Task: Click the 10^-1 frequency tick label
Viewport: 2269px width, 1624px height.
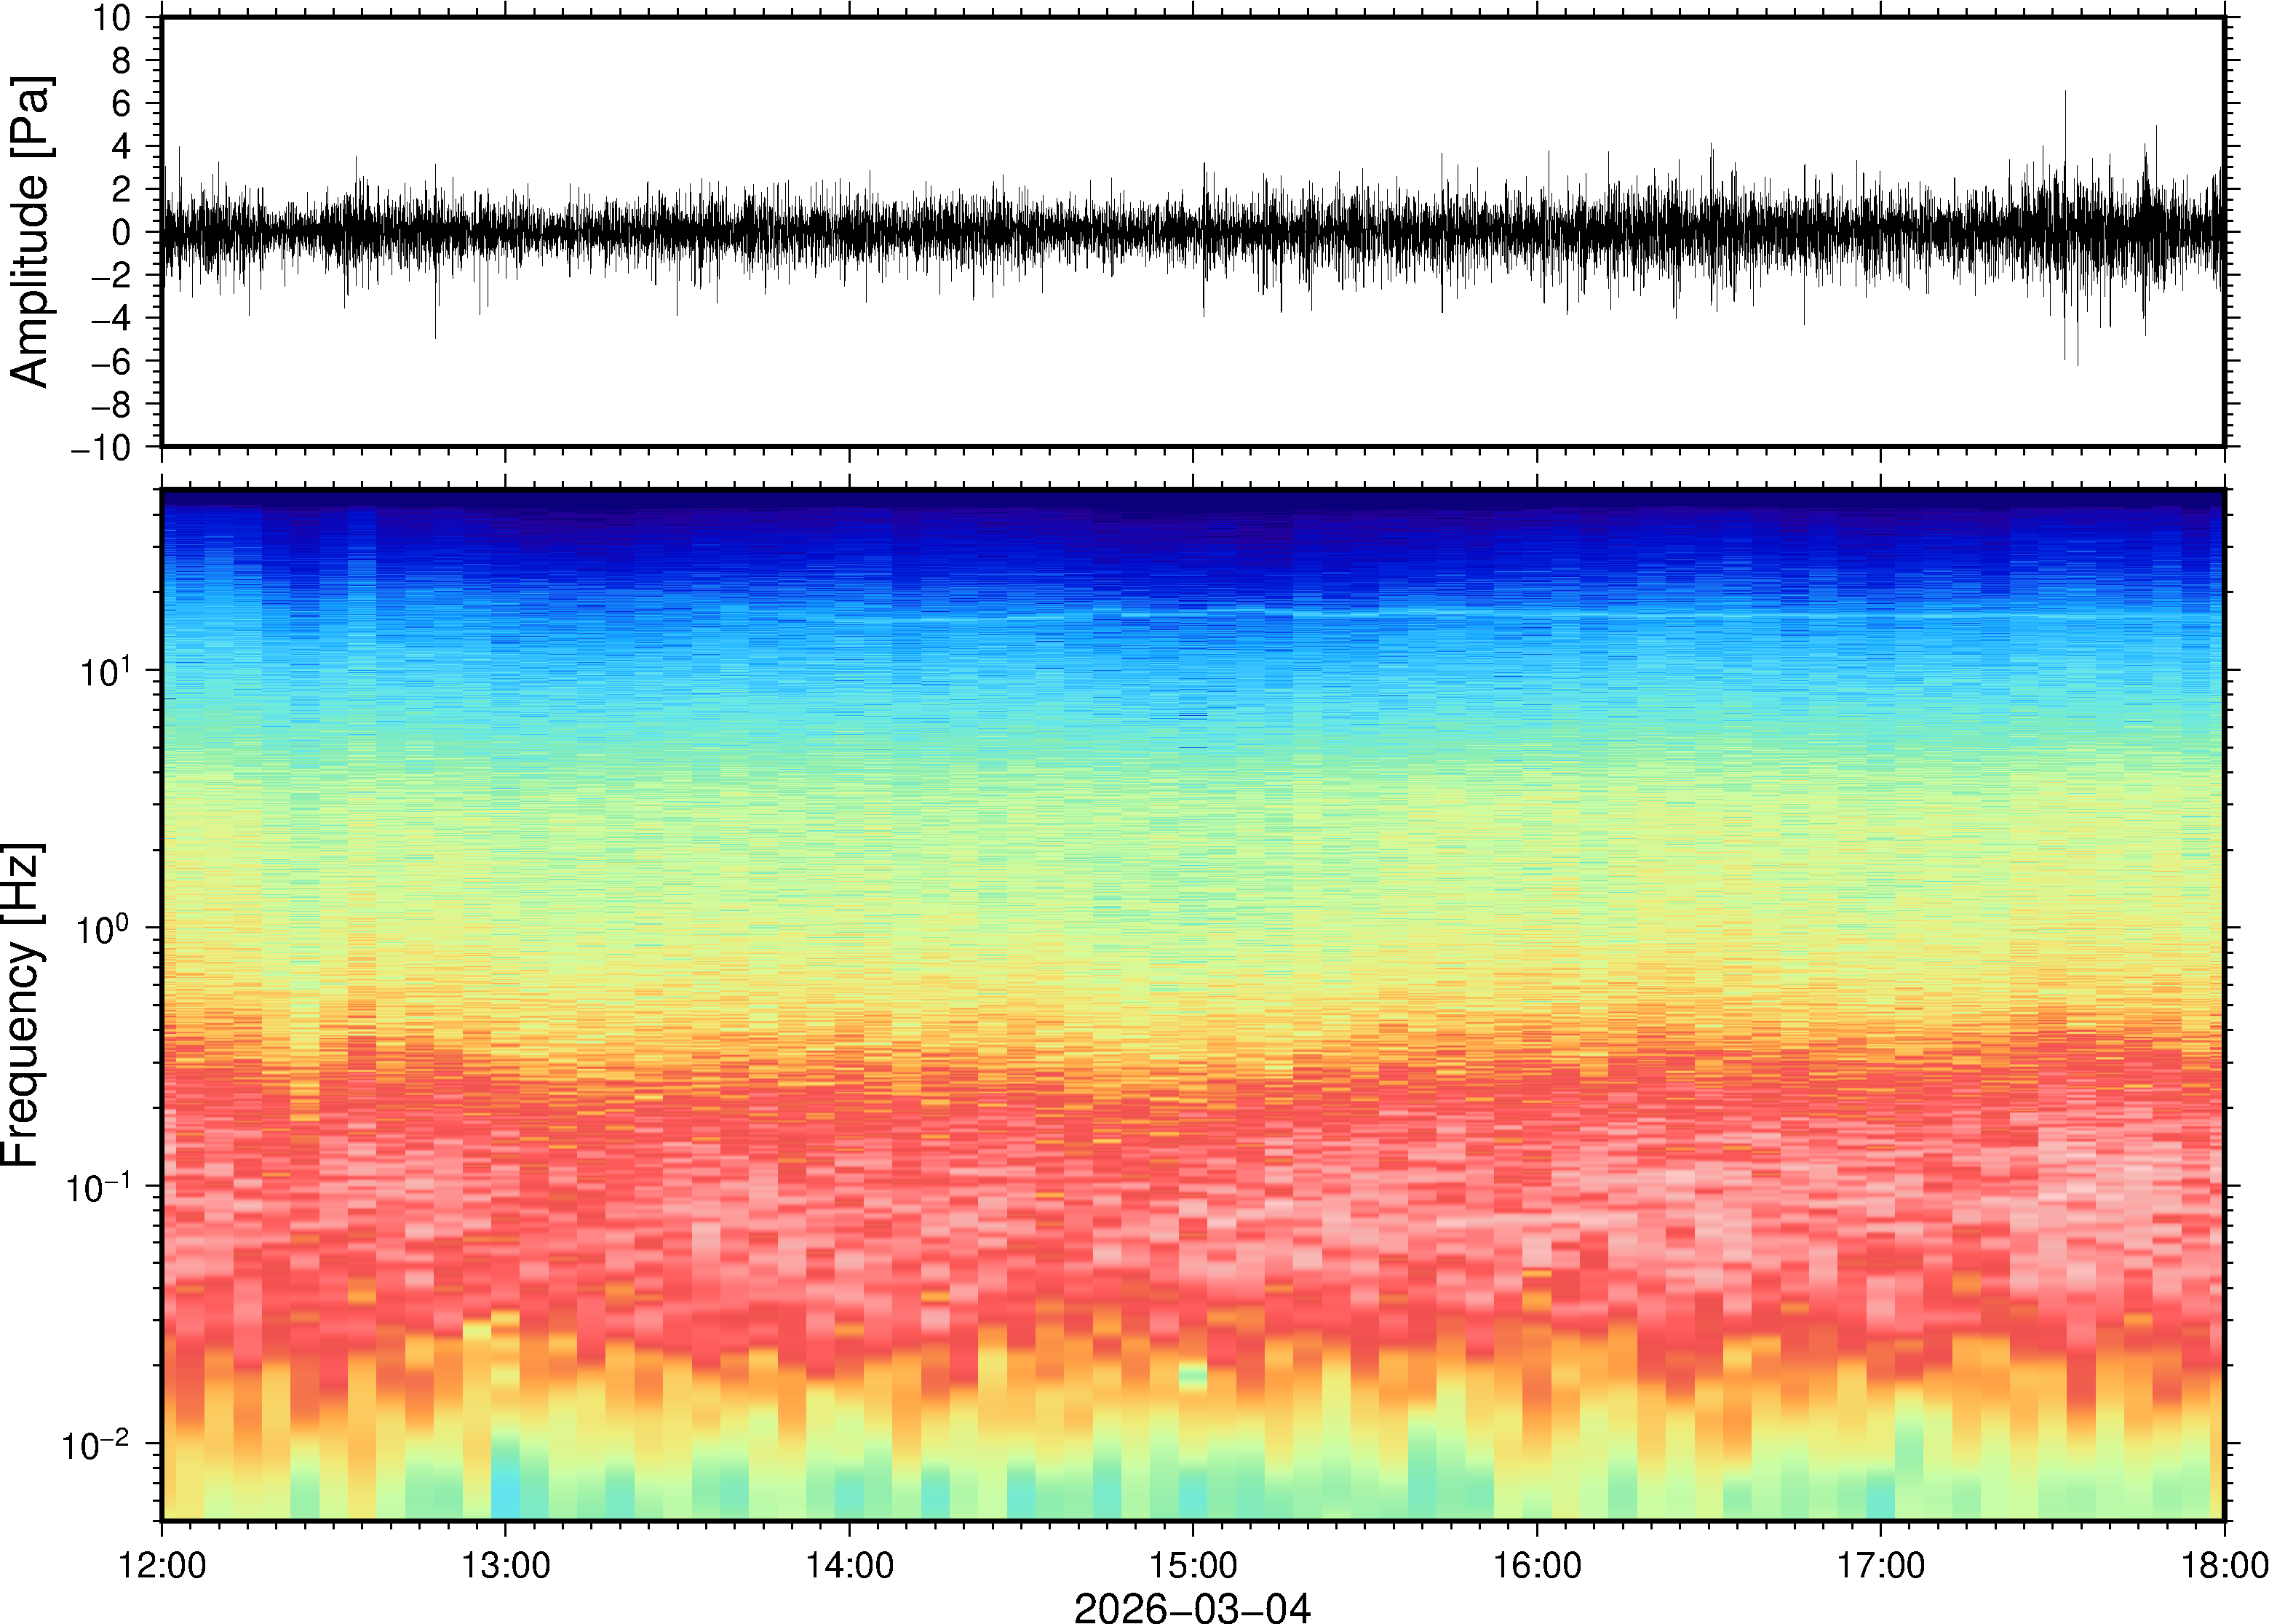Action: (97, 1187)
